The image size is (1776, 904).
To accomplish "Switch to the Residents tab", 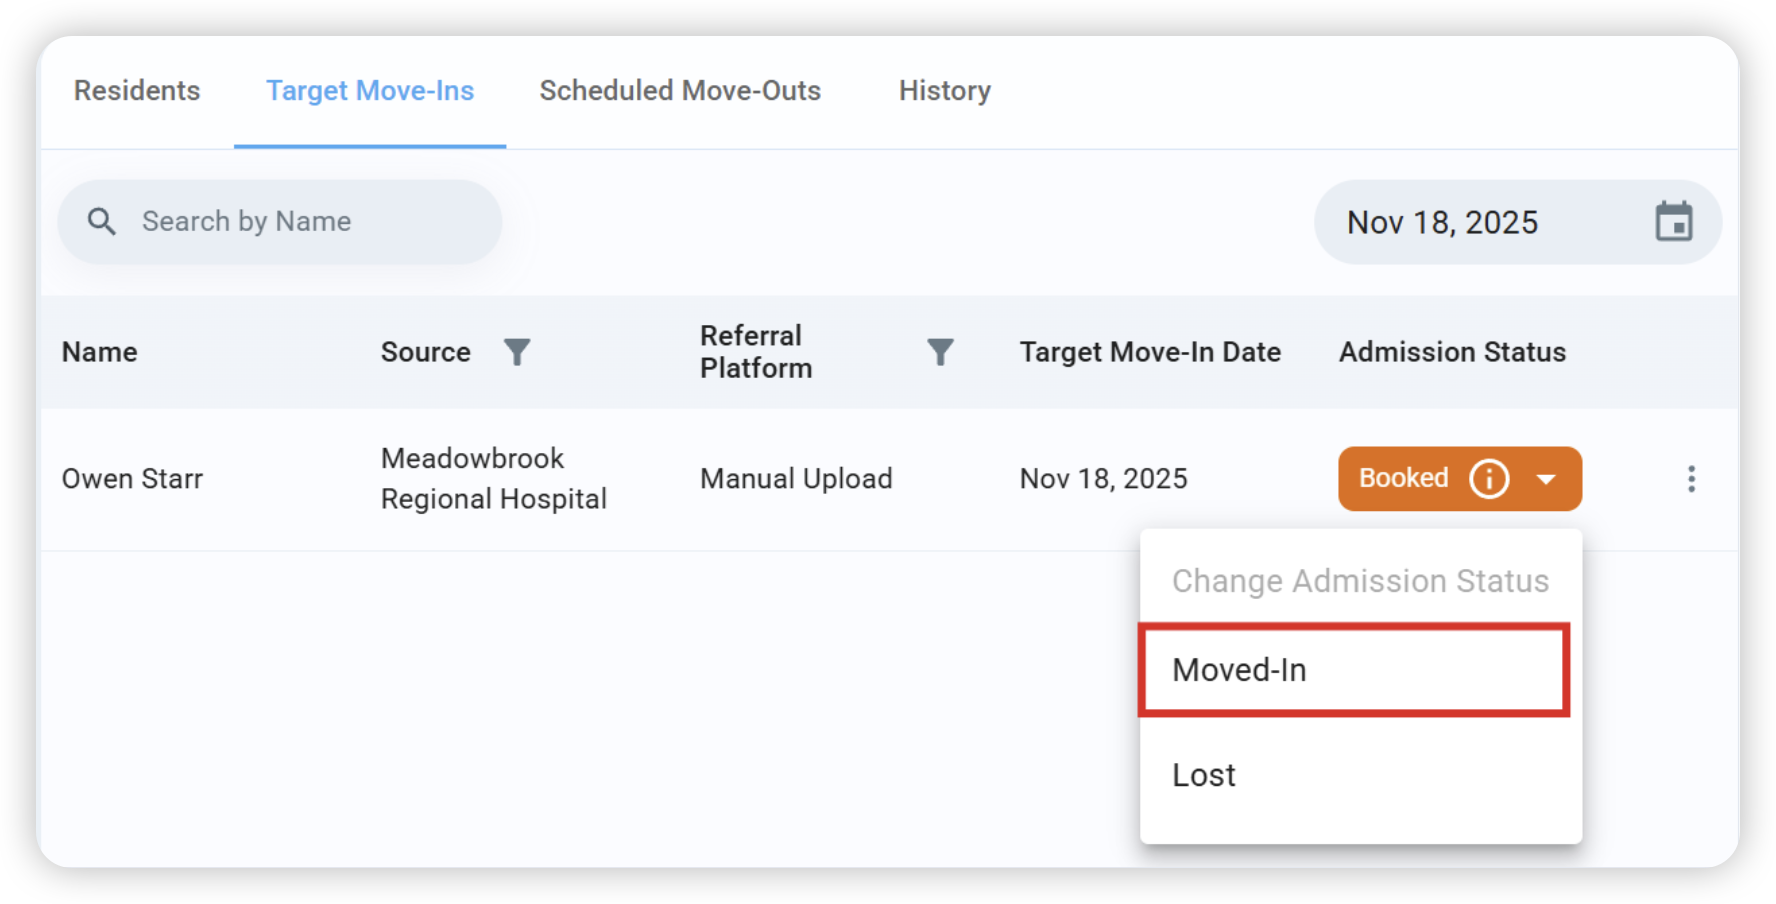I will click(x=137, y=91).
